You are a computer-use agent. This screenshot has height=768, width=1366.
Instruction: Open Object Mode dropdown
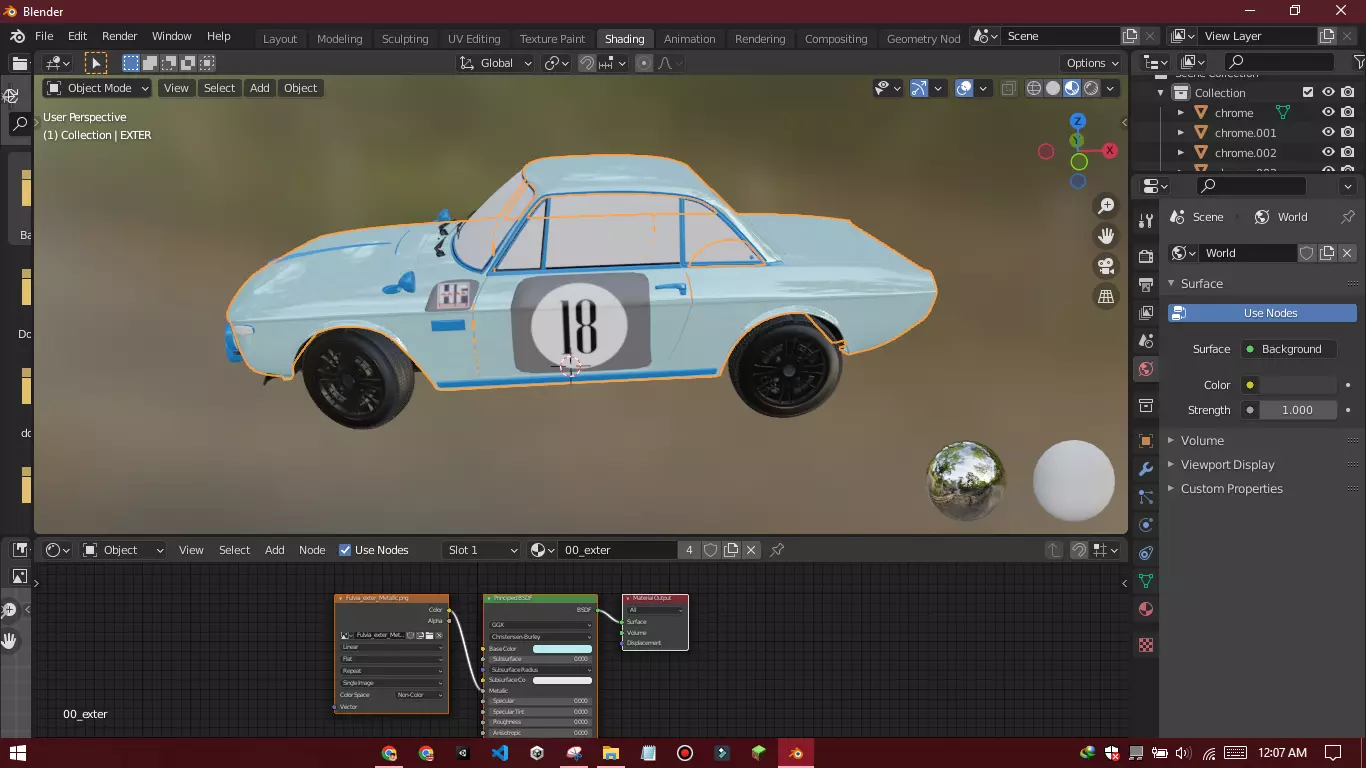click(97, 88)
